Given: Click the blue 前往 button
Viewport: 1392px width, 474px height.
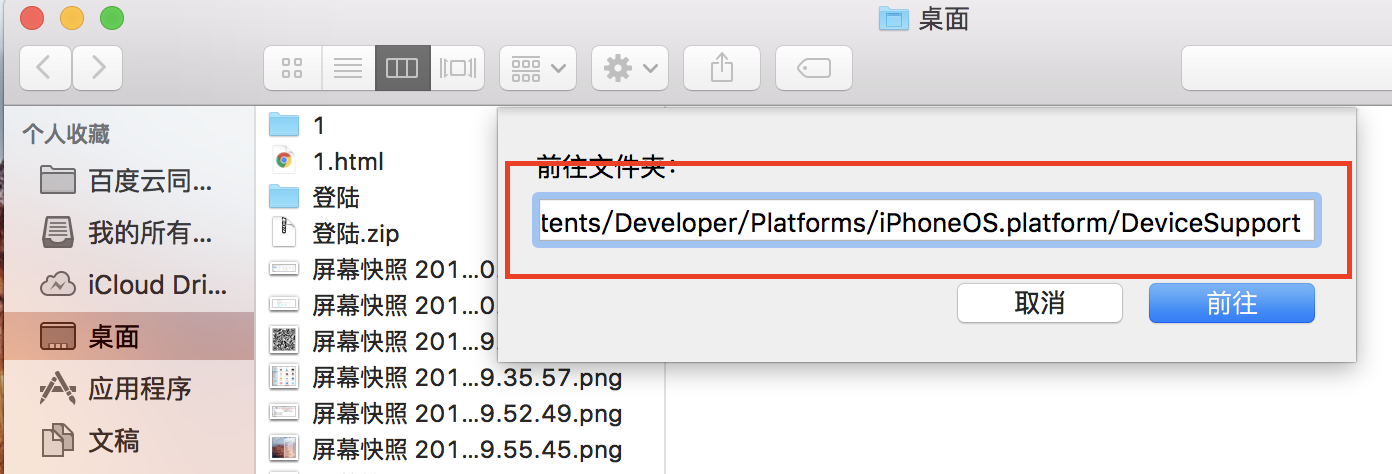Looking at the screenshot, I should pos(1232,303).
